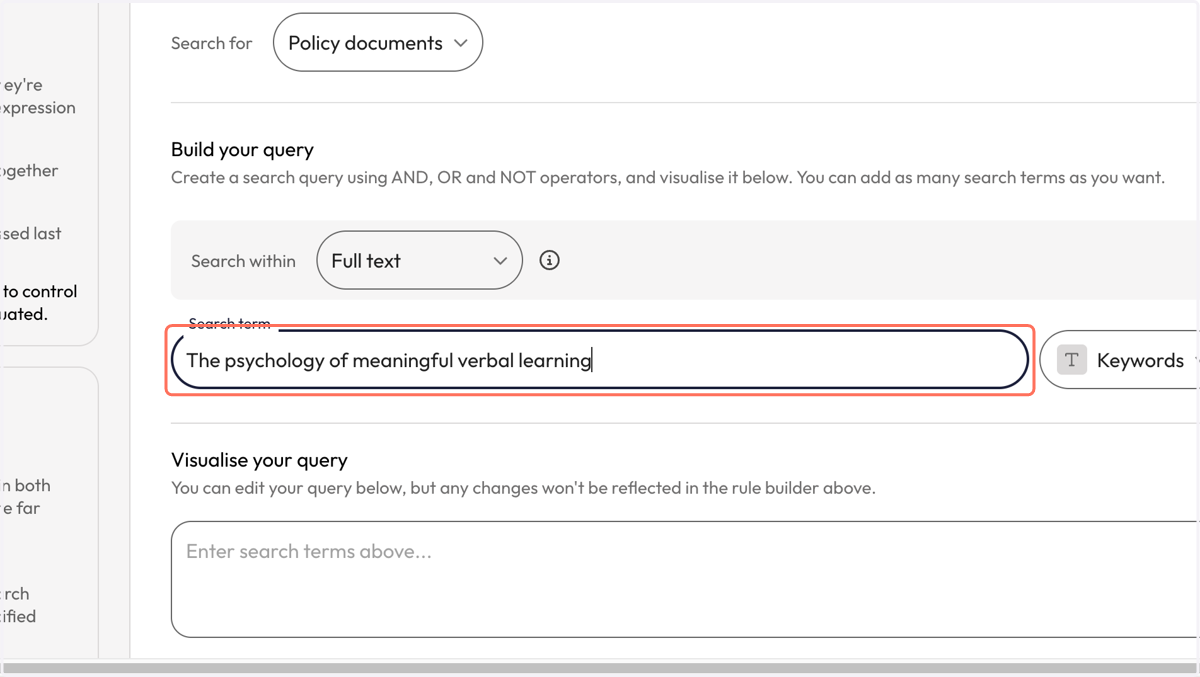
Task: Click the info icon beside Full text
Action: (x=549, y=261)
